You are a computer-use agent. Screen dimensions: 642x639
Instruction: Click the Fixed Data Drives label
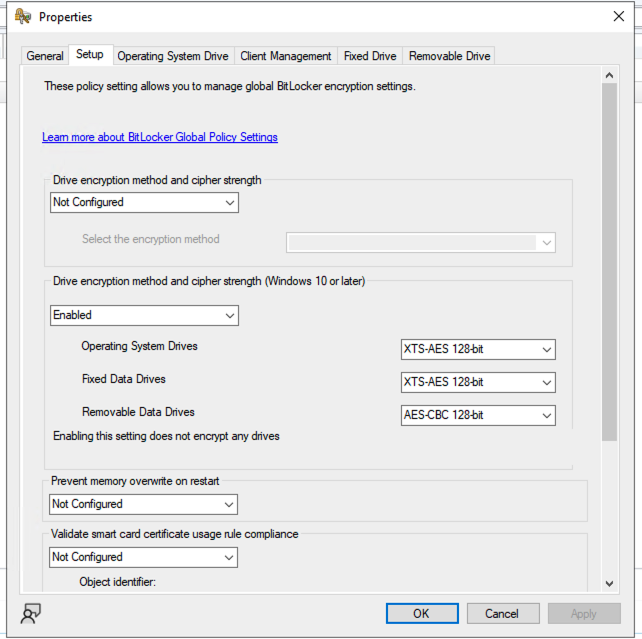point(124,379)
